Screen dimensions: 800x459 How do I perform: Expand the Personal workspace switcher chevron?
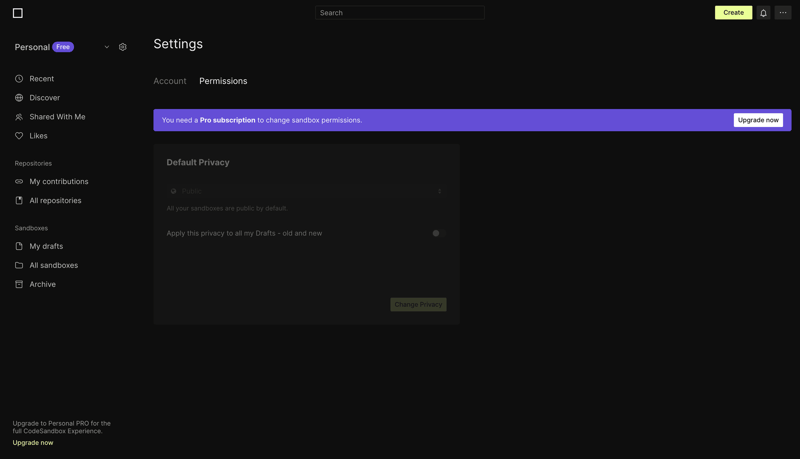click(x=107, y=47)
